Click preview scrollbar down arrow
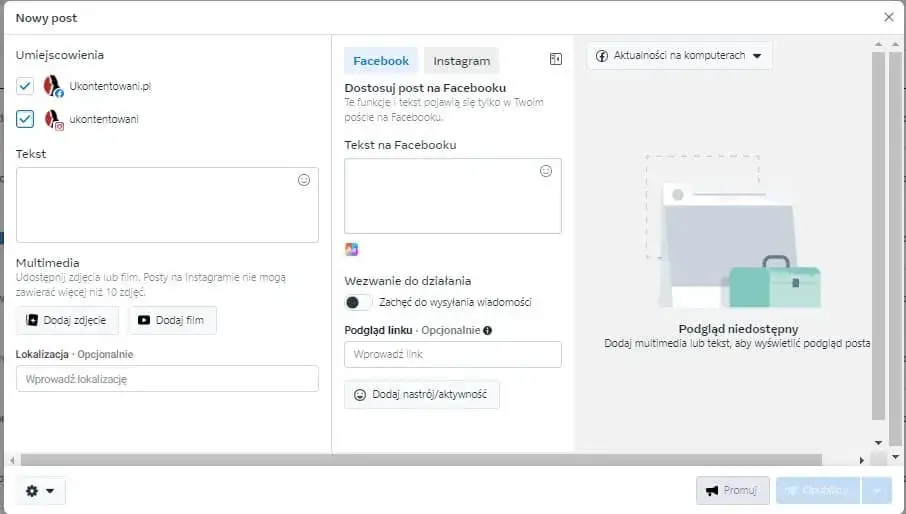This screenshot has width=906, height=514. [x=878, y=443]
